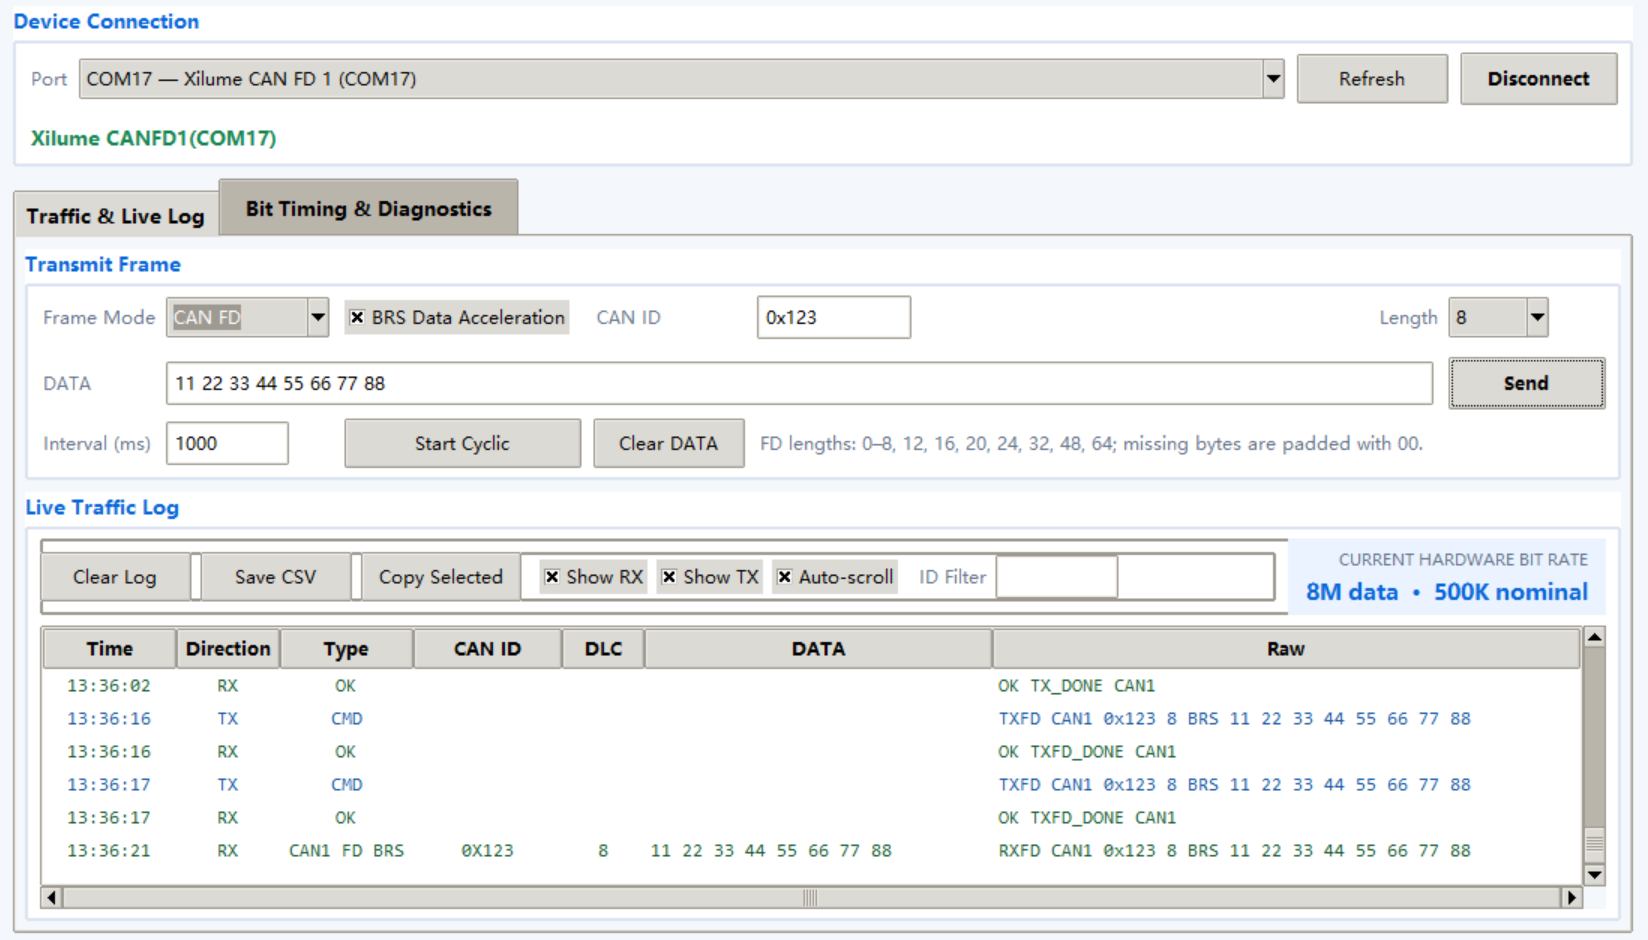Click the Interval (ms) input field
This screenshot has width=1648, height=940.
coord(227,443)
